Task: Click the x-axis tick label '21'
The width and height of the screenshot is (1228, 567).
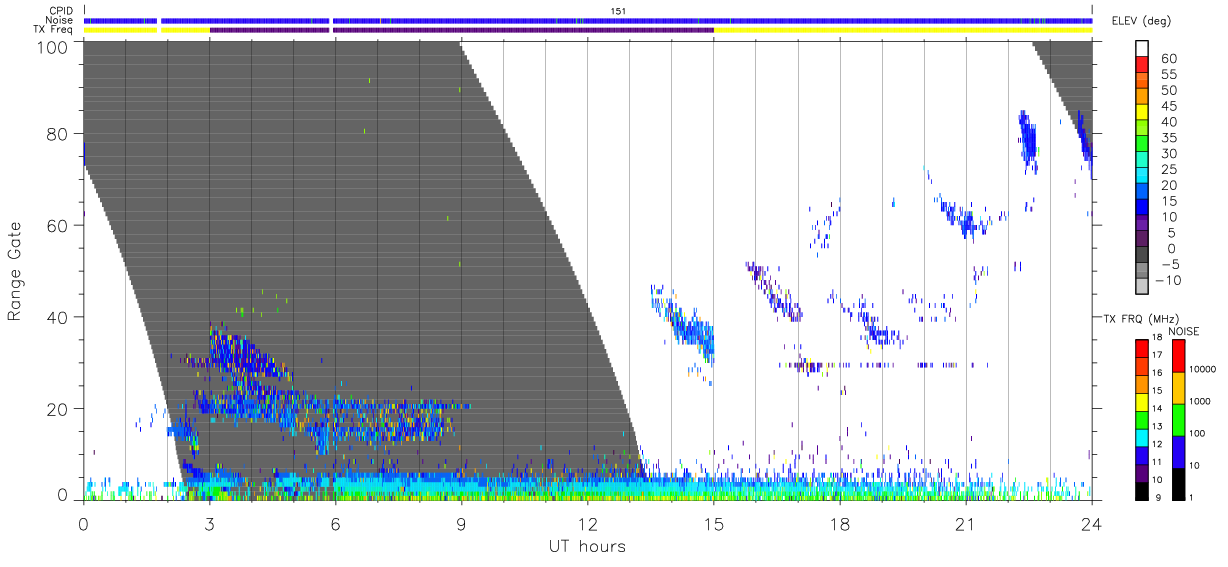Action: [965, 523]
